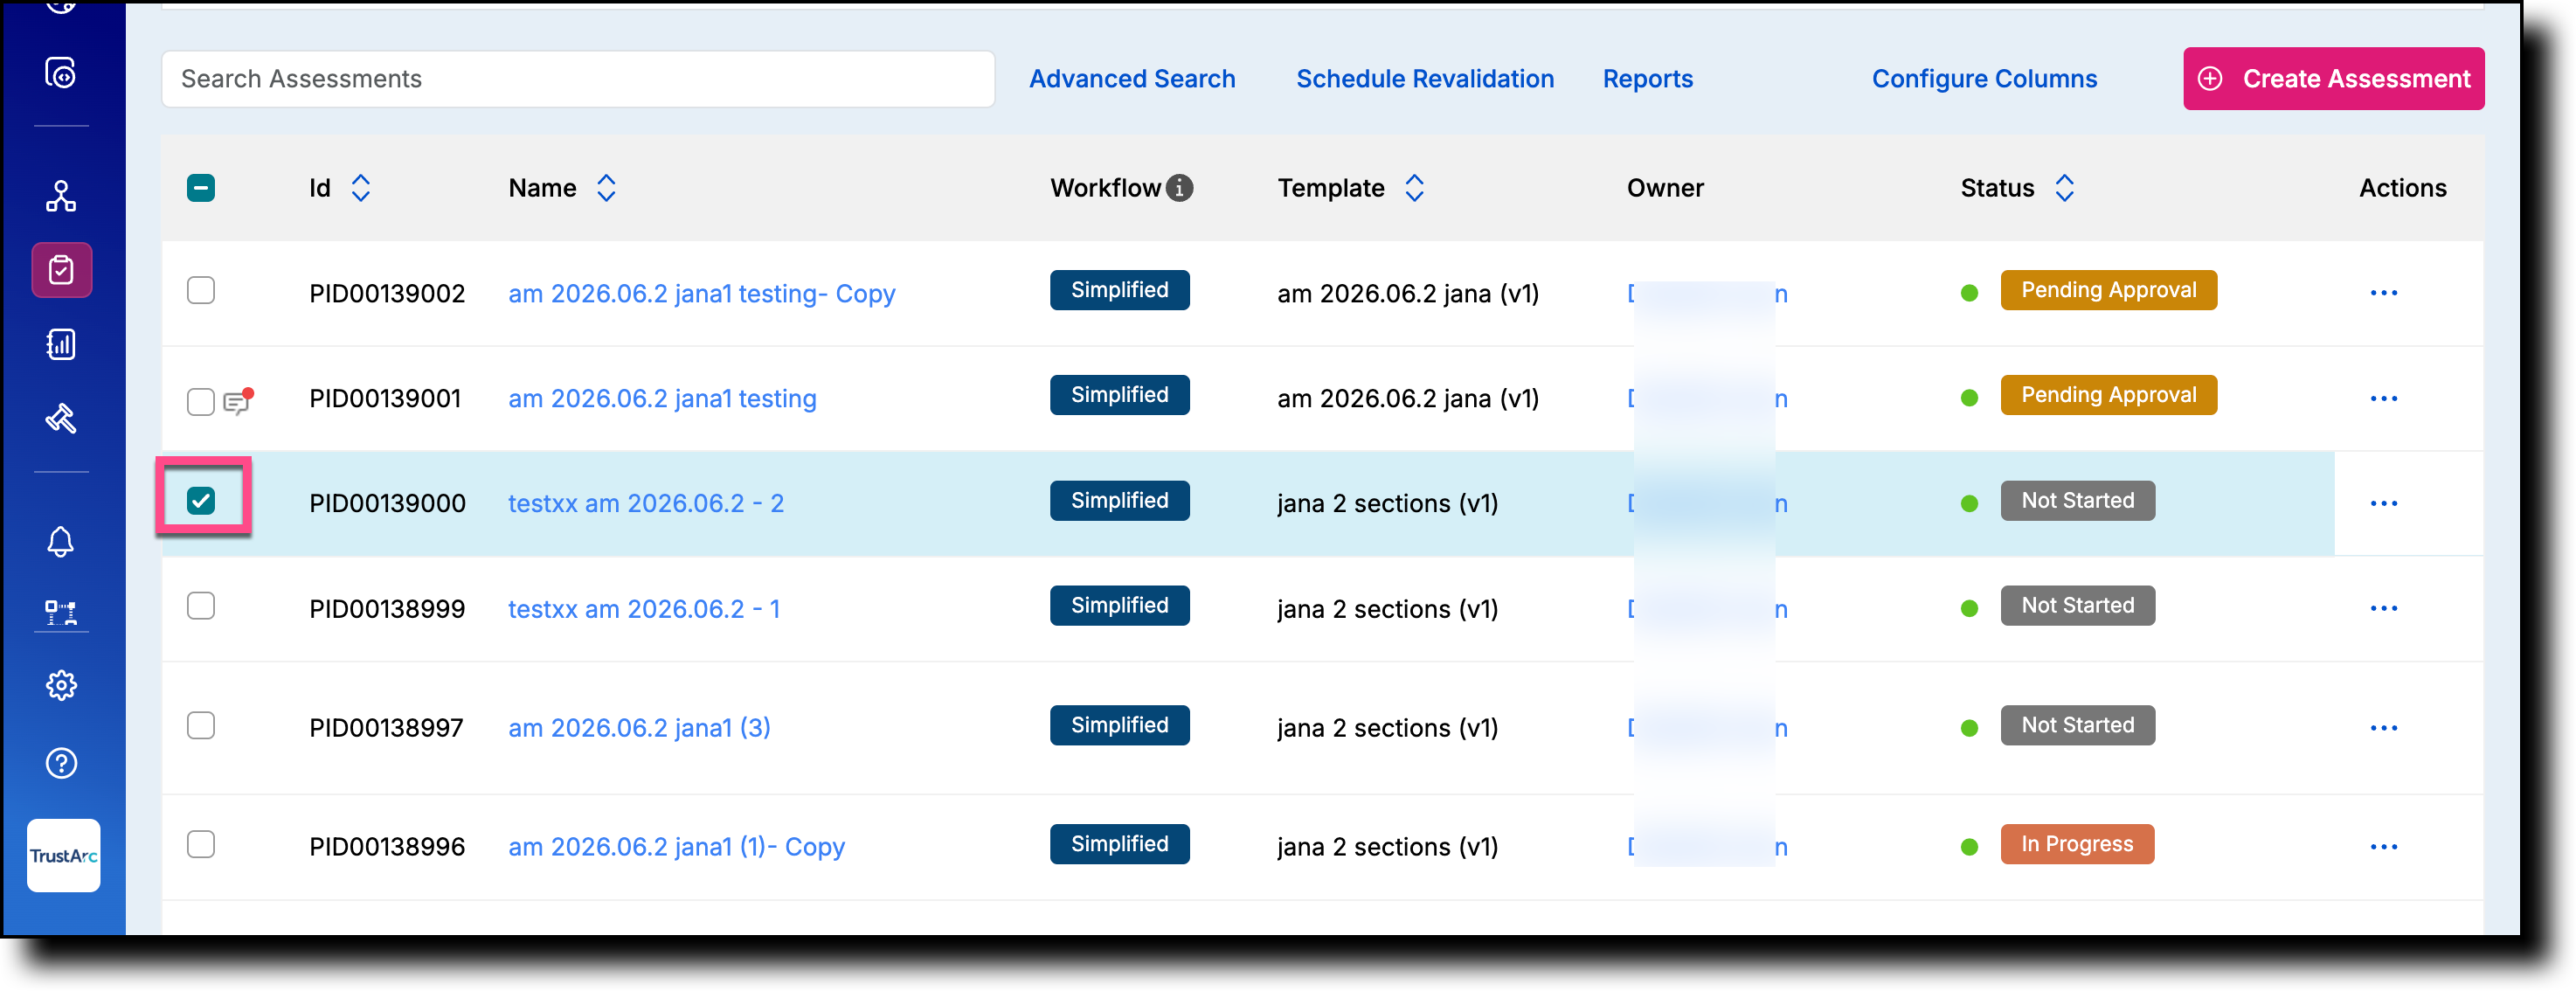Click the TrustArc logo
The image size is (2576, 991).
(63, 856)
